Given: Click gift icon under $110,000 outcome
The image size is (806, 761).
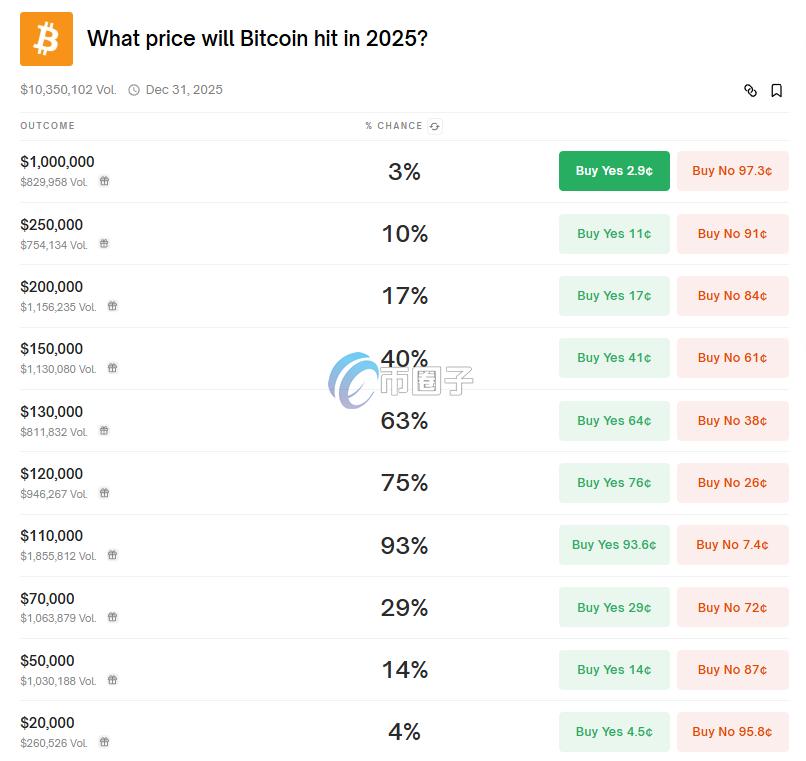Looking at the screenshot, I should [112, 555].
